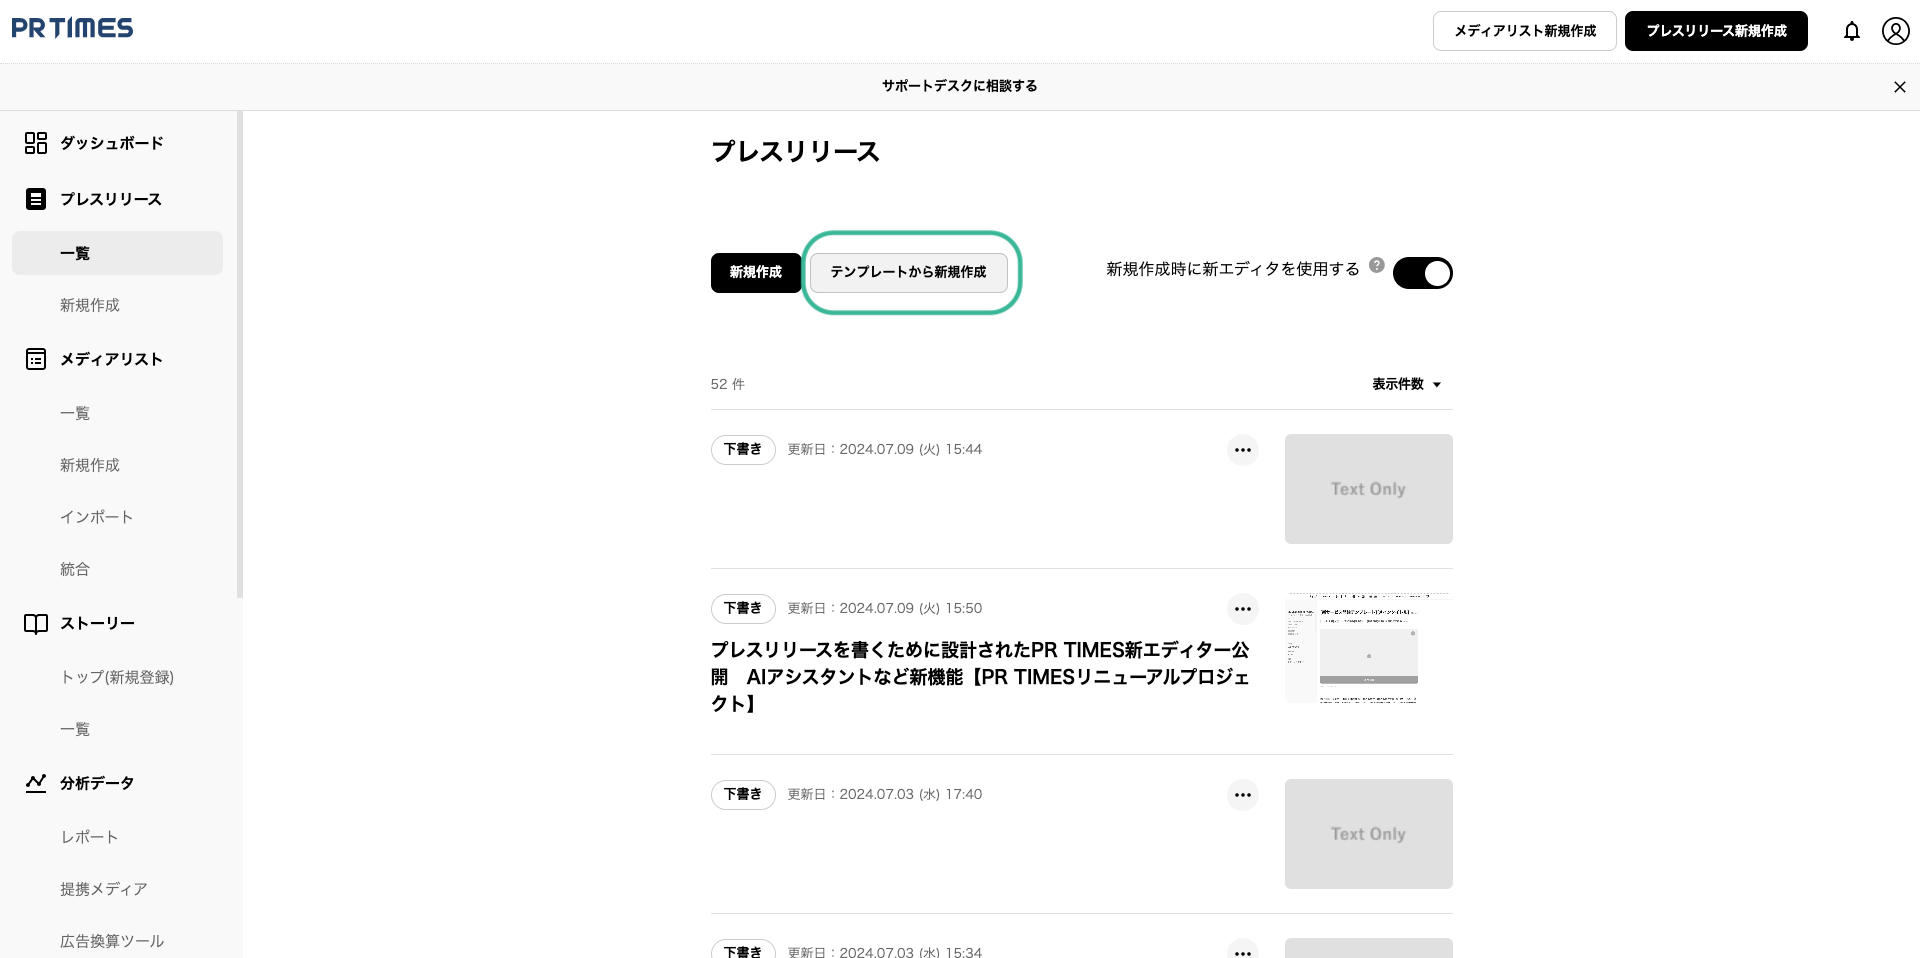Click update date 2024.07.09 15:44

pos(885,450)
